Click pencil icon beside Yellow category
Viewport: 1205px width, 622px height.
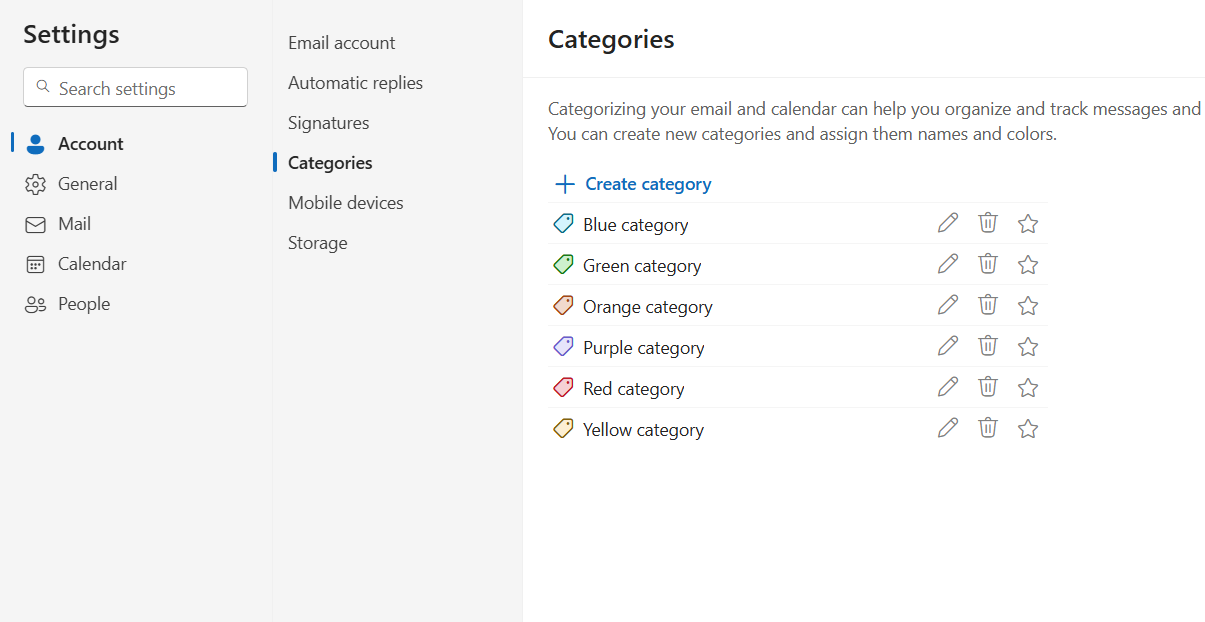(x=948, y=428)
